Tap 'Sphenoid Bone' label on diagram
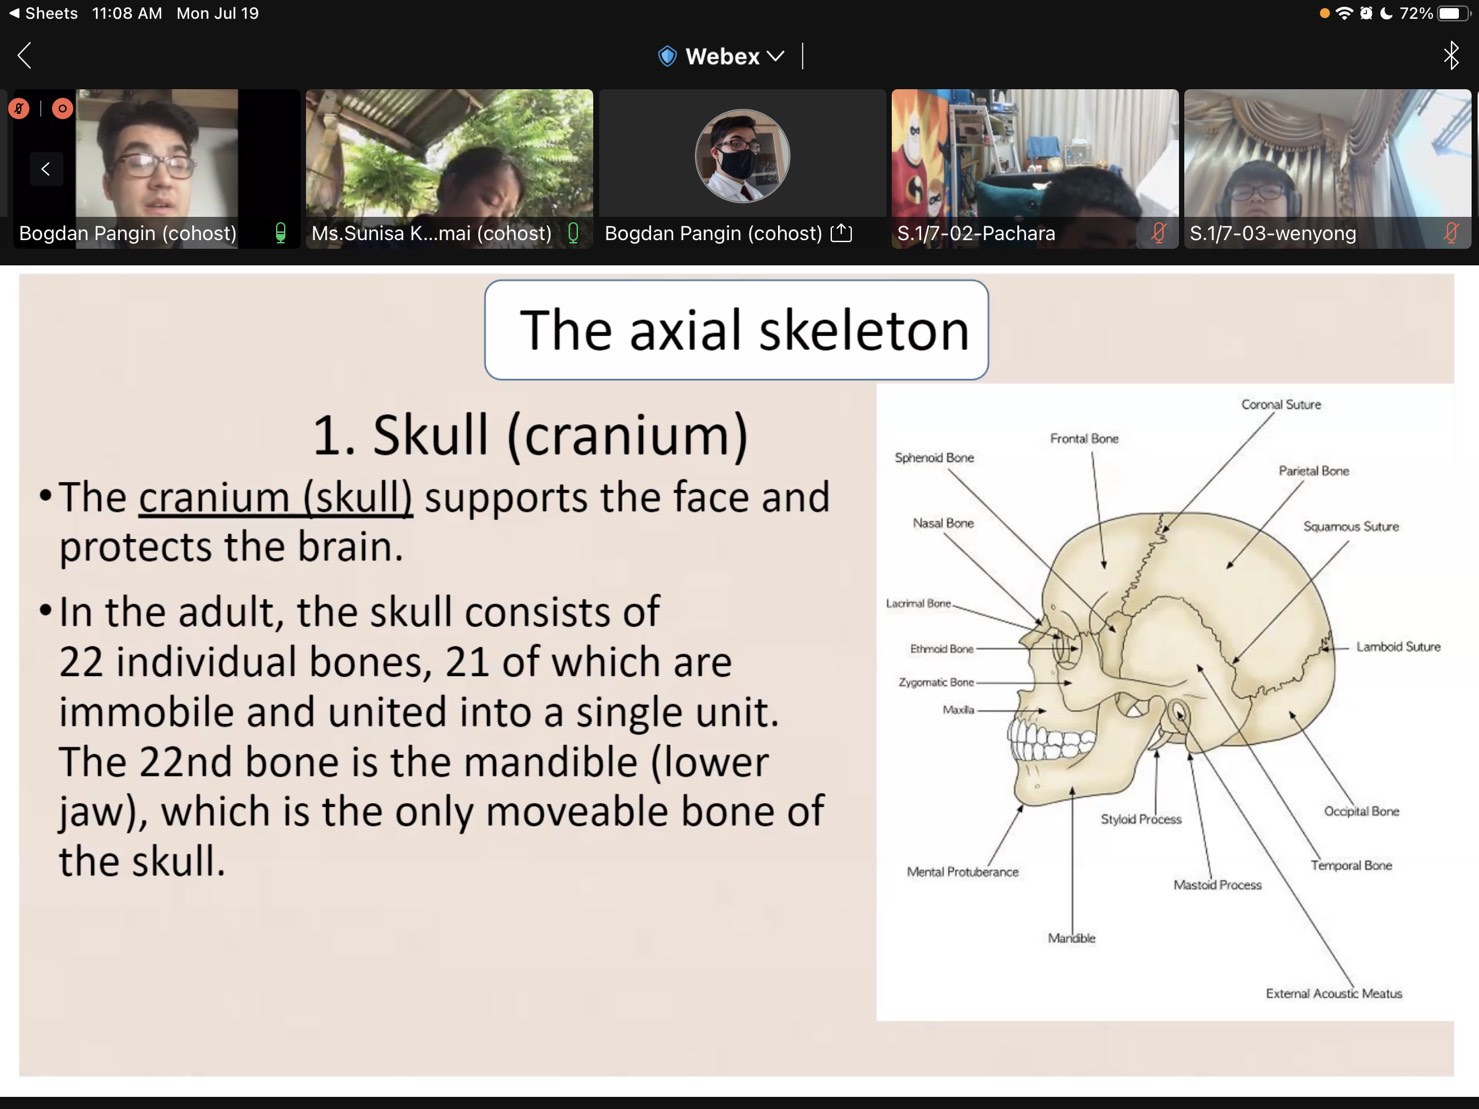The image size is (1479, 1109). tap(934, 458)
